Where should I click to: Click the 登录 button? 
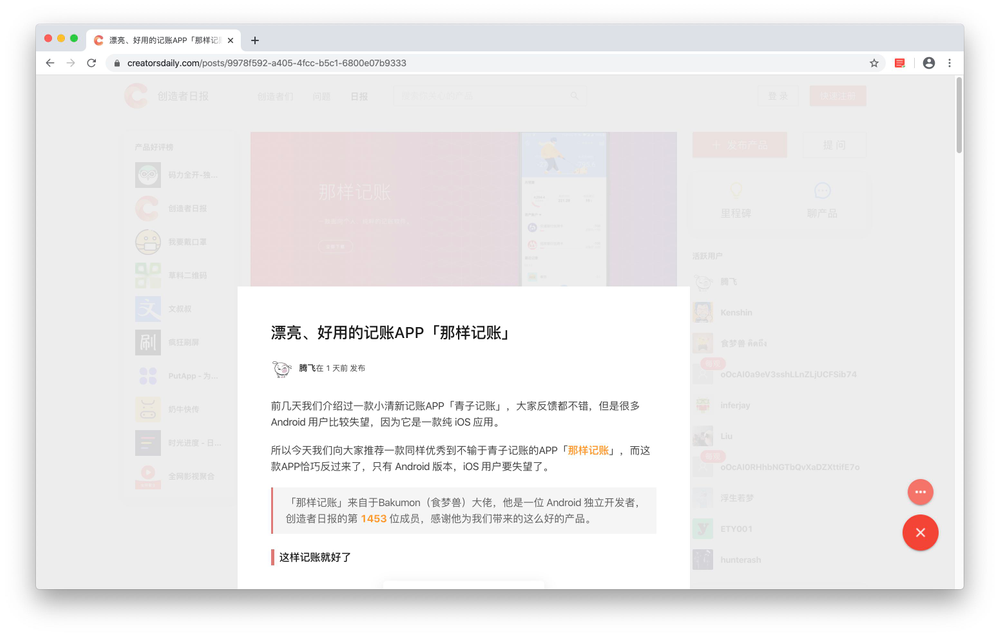777,96
